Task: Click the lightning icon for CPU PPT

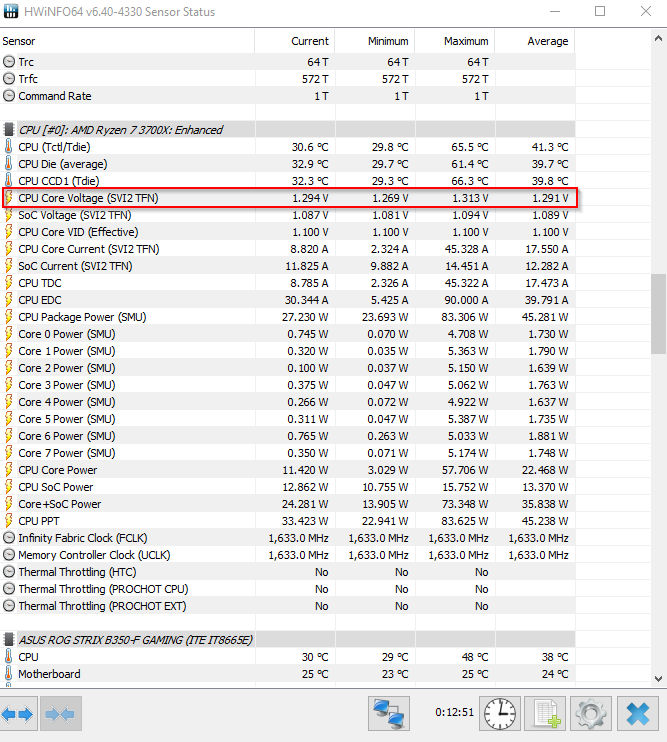Action: [9, 521]
